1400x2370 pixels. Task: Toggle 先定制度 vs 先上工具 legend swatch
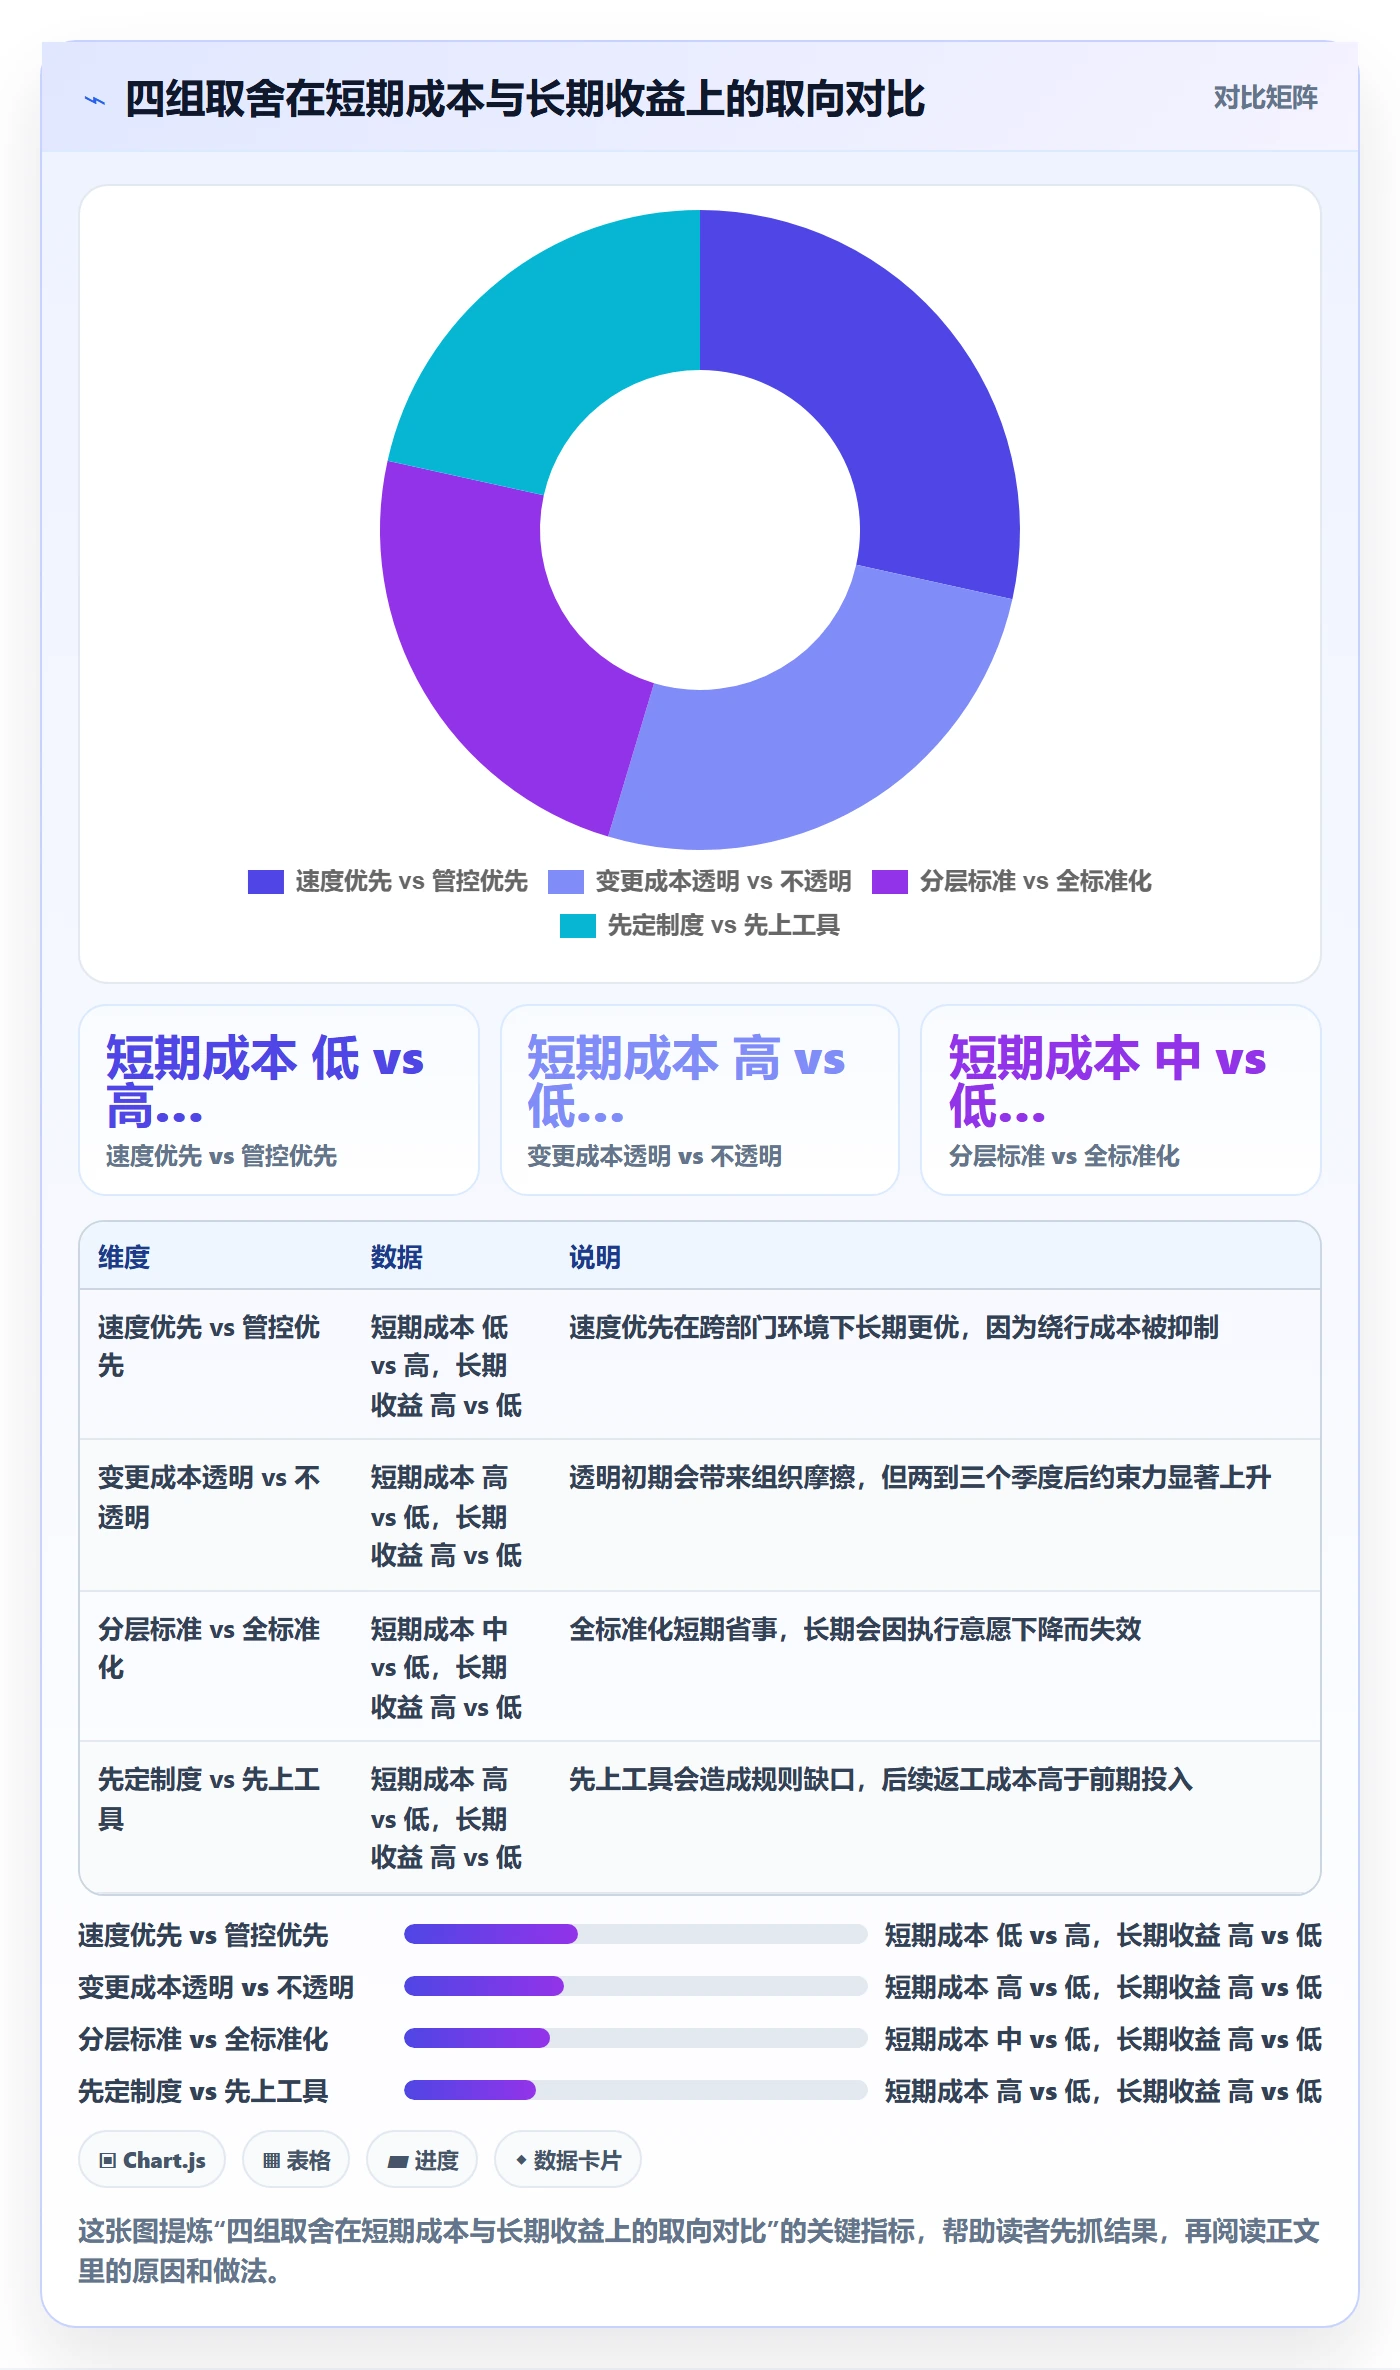[x=578, y=925]
